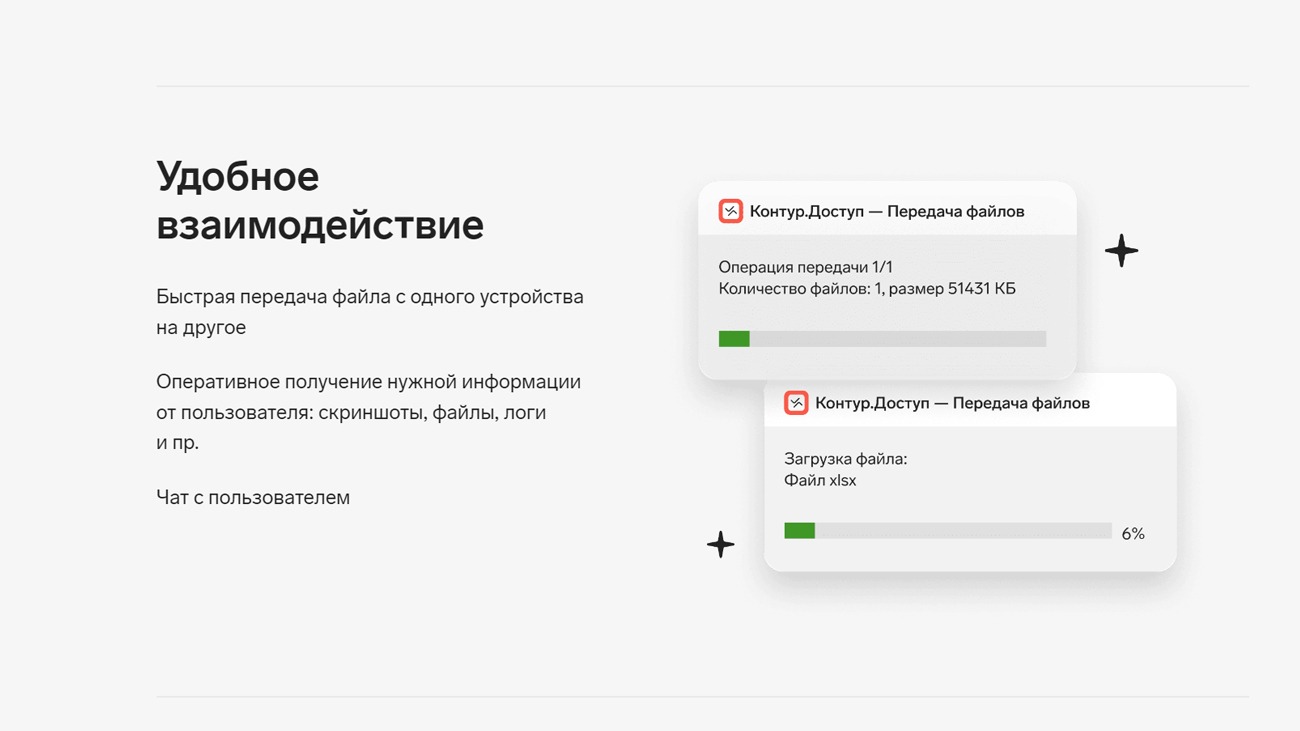Image resolution: width=1300 pixels, height=731 pixels.
Task: Click "Количество файлов: 1, размер 51431 КБ" text
Action: coord(866,289)
